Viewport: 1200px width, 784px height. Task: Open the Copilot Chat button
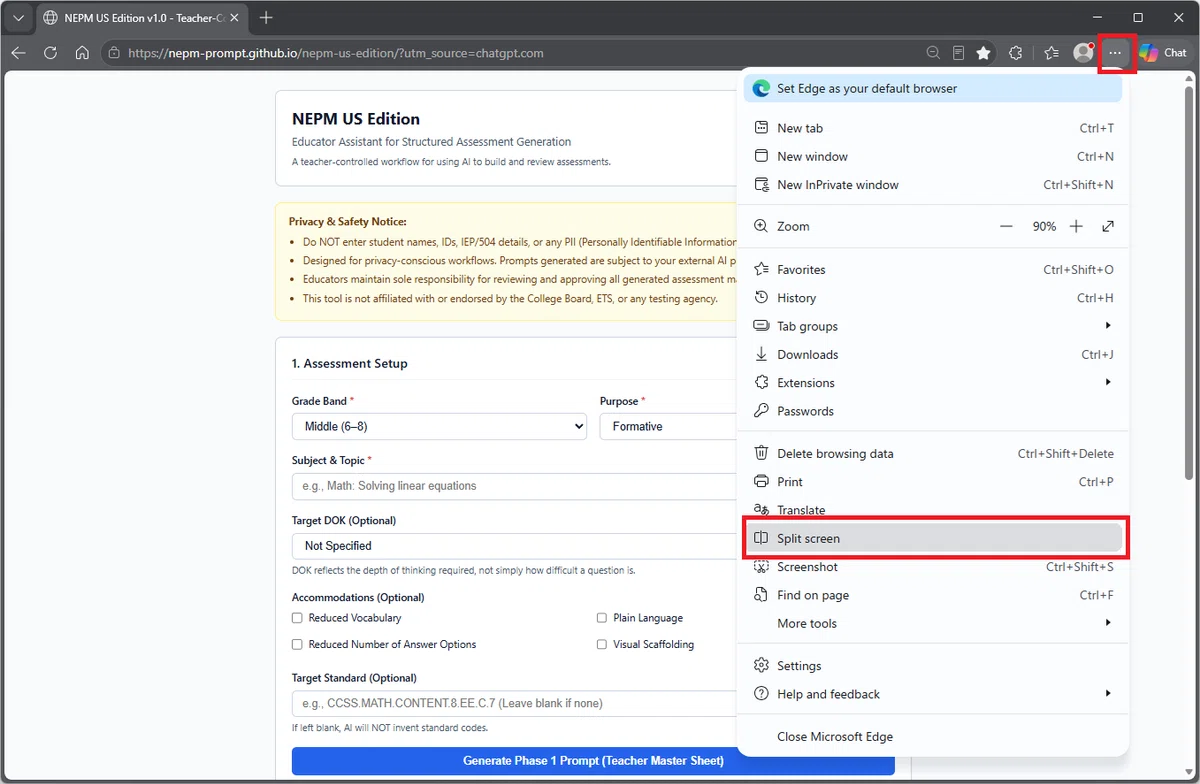(1163, 53)
